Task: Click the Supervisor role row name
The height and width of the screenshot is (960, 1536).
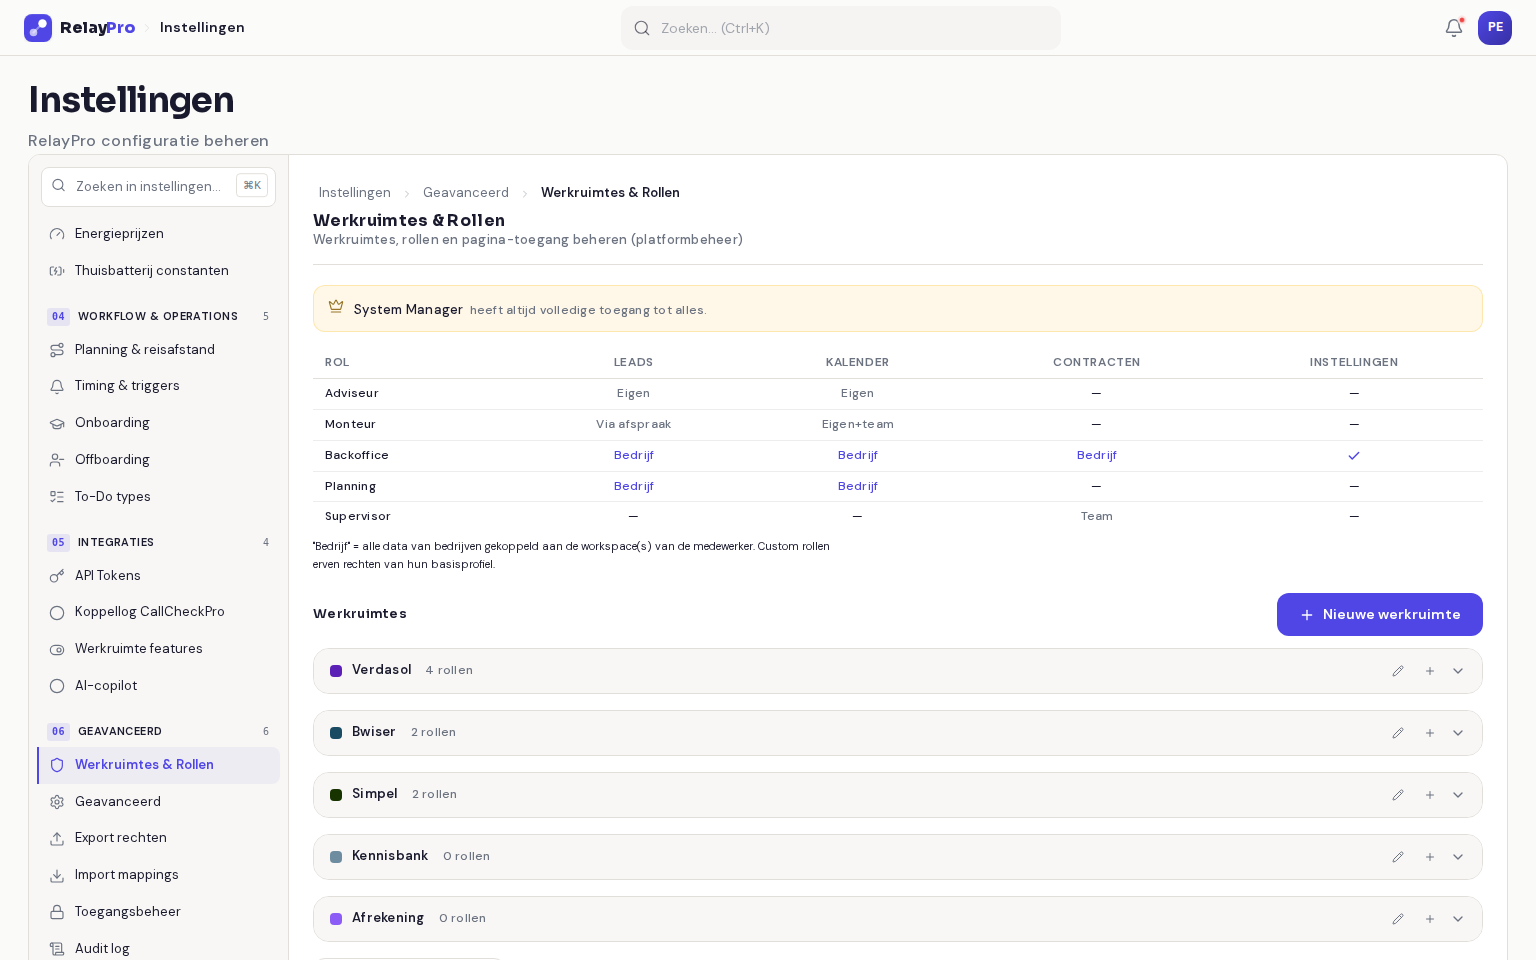Action: [x=358, y=517]
